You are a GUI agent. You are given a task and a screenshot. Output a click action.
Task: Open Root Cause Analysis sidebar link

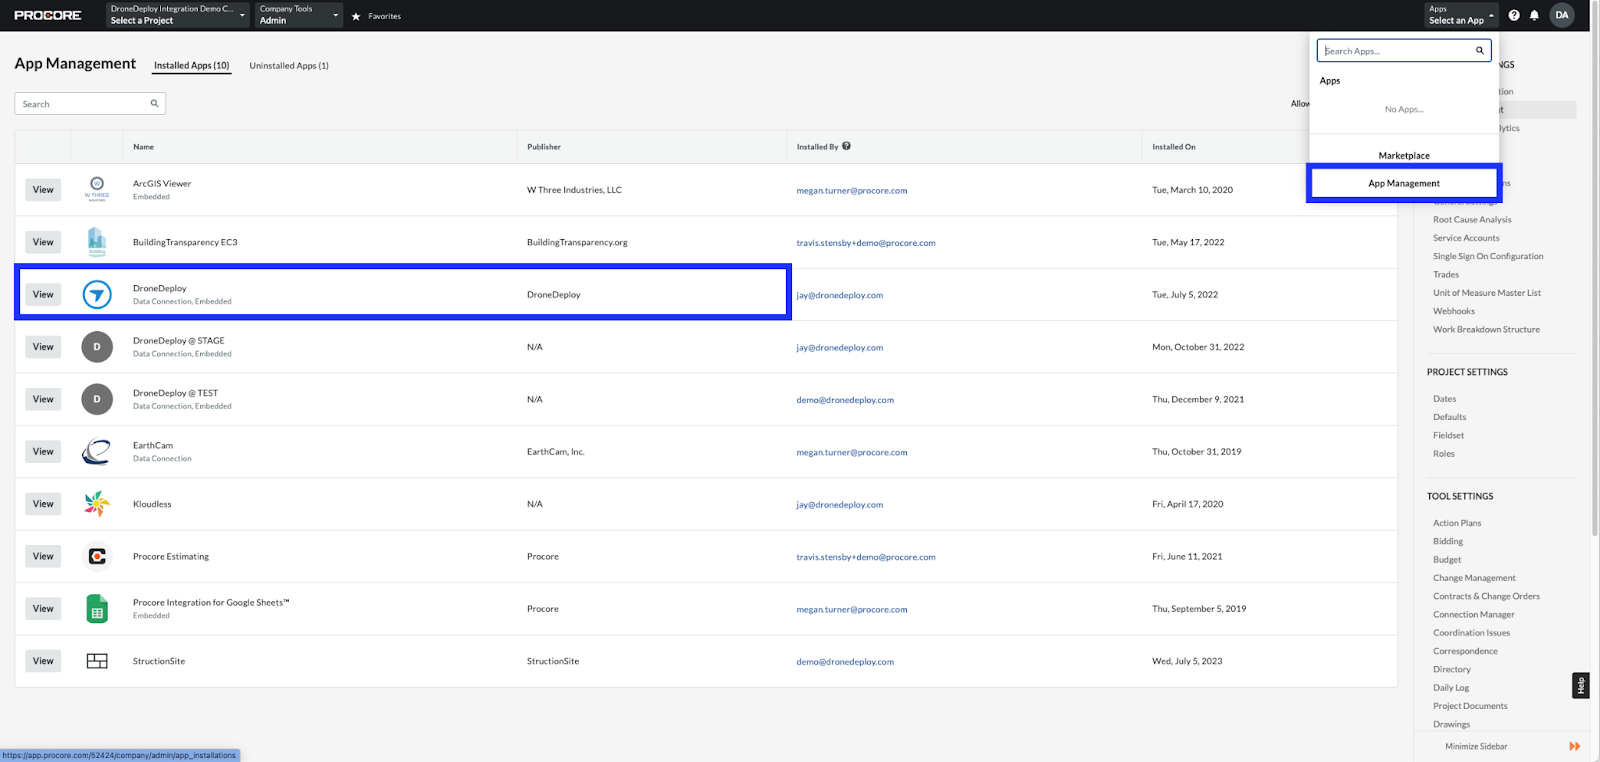pos(1472,220)
